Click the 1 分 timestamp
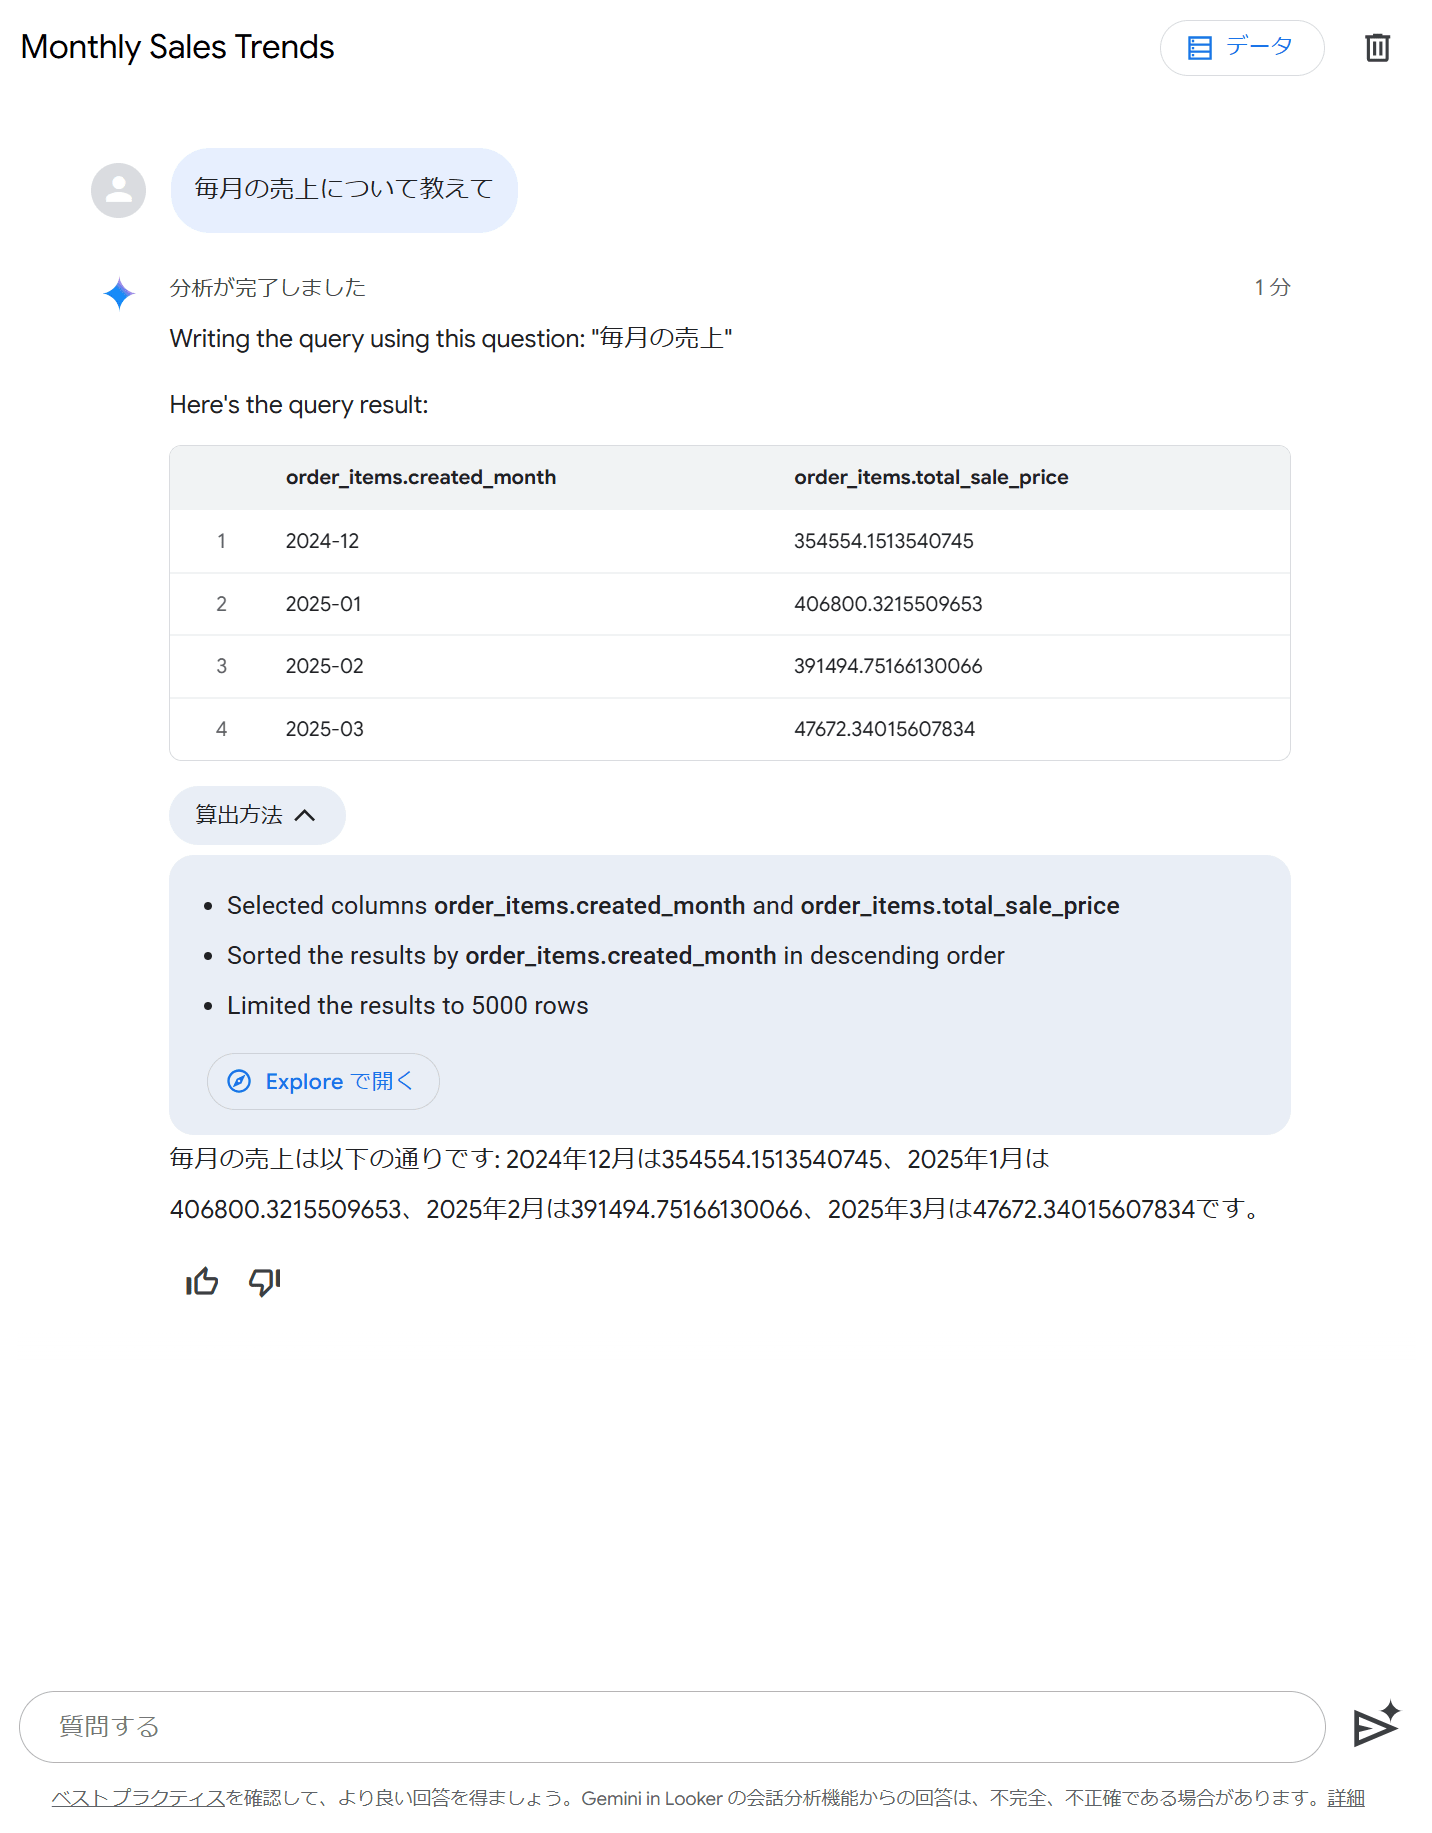The image size is (1432, 1833). pos(1272,288)
